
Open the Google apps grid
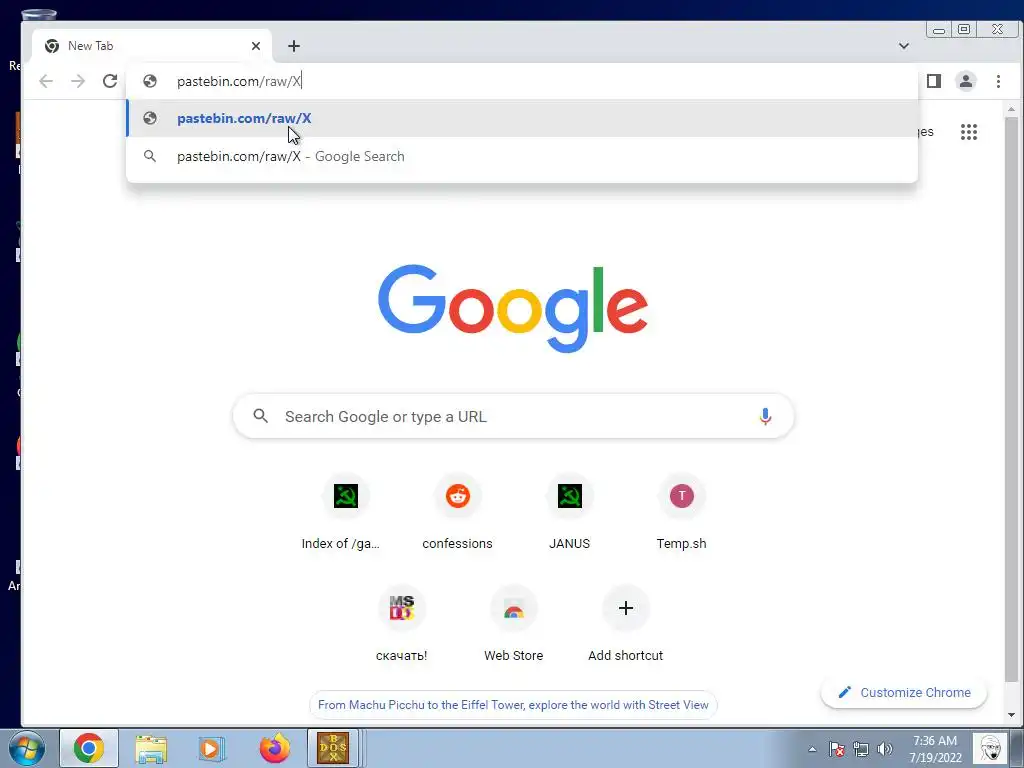[969, 132]
